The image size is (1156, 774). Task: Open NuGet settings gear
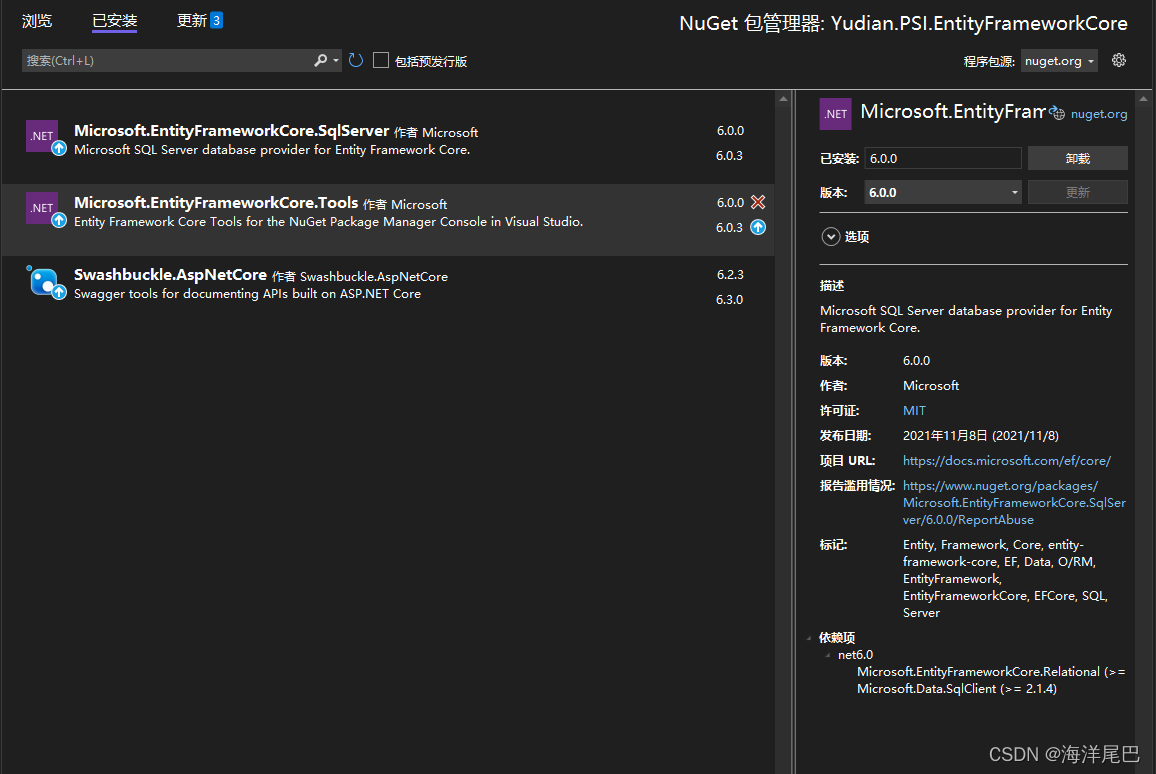coord(1118,60)
